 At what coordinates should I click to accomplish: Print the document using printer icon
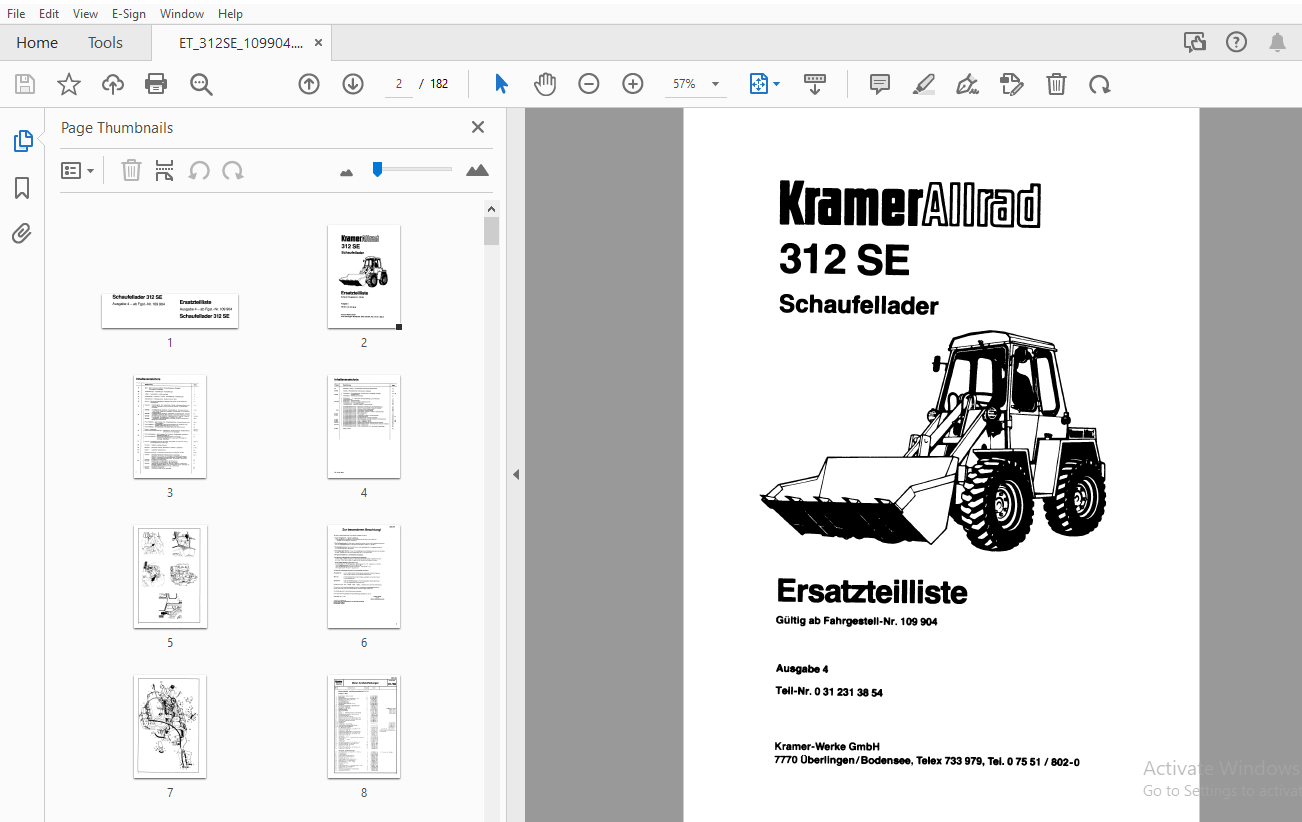(x=156, y=84)
